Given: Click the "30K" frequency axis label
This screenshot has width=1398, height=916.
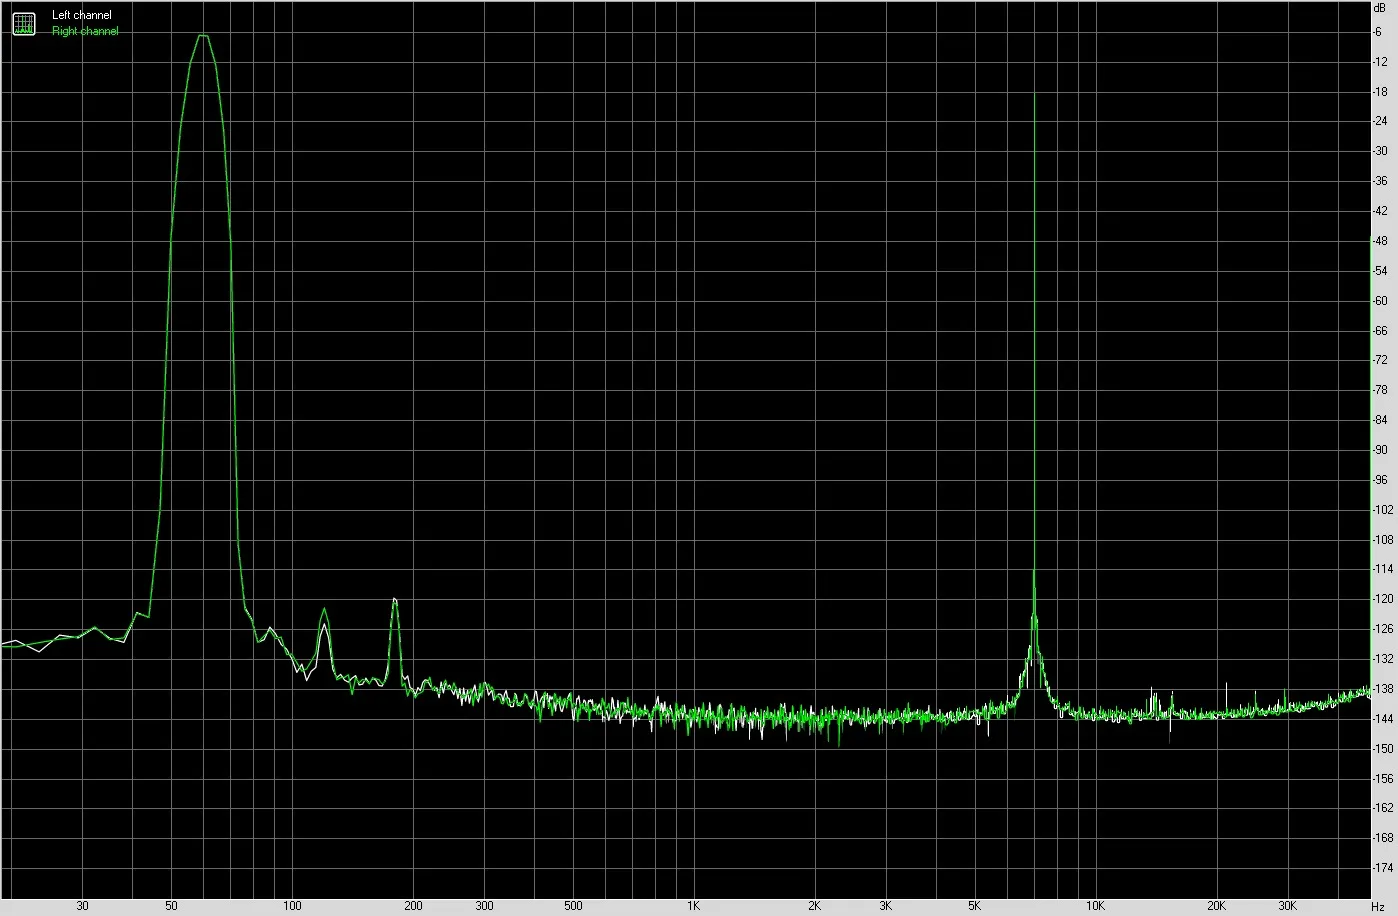Looking at the screenshot, I should [x=1287, y=906].
